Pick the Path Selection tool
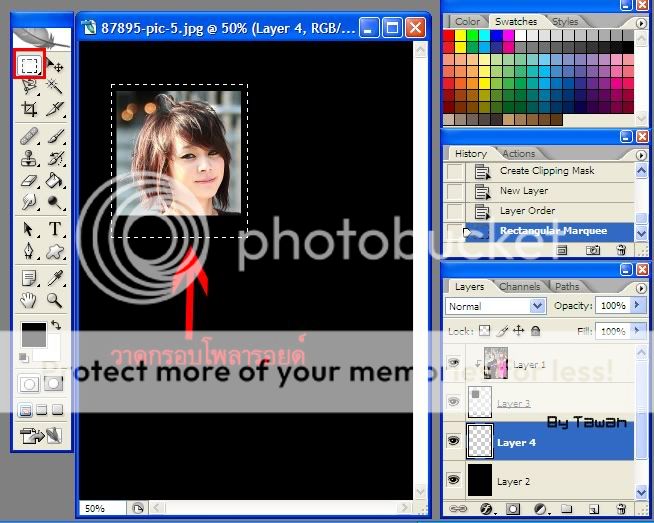 click(x=29, y=229)
